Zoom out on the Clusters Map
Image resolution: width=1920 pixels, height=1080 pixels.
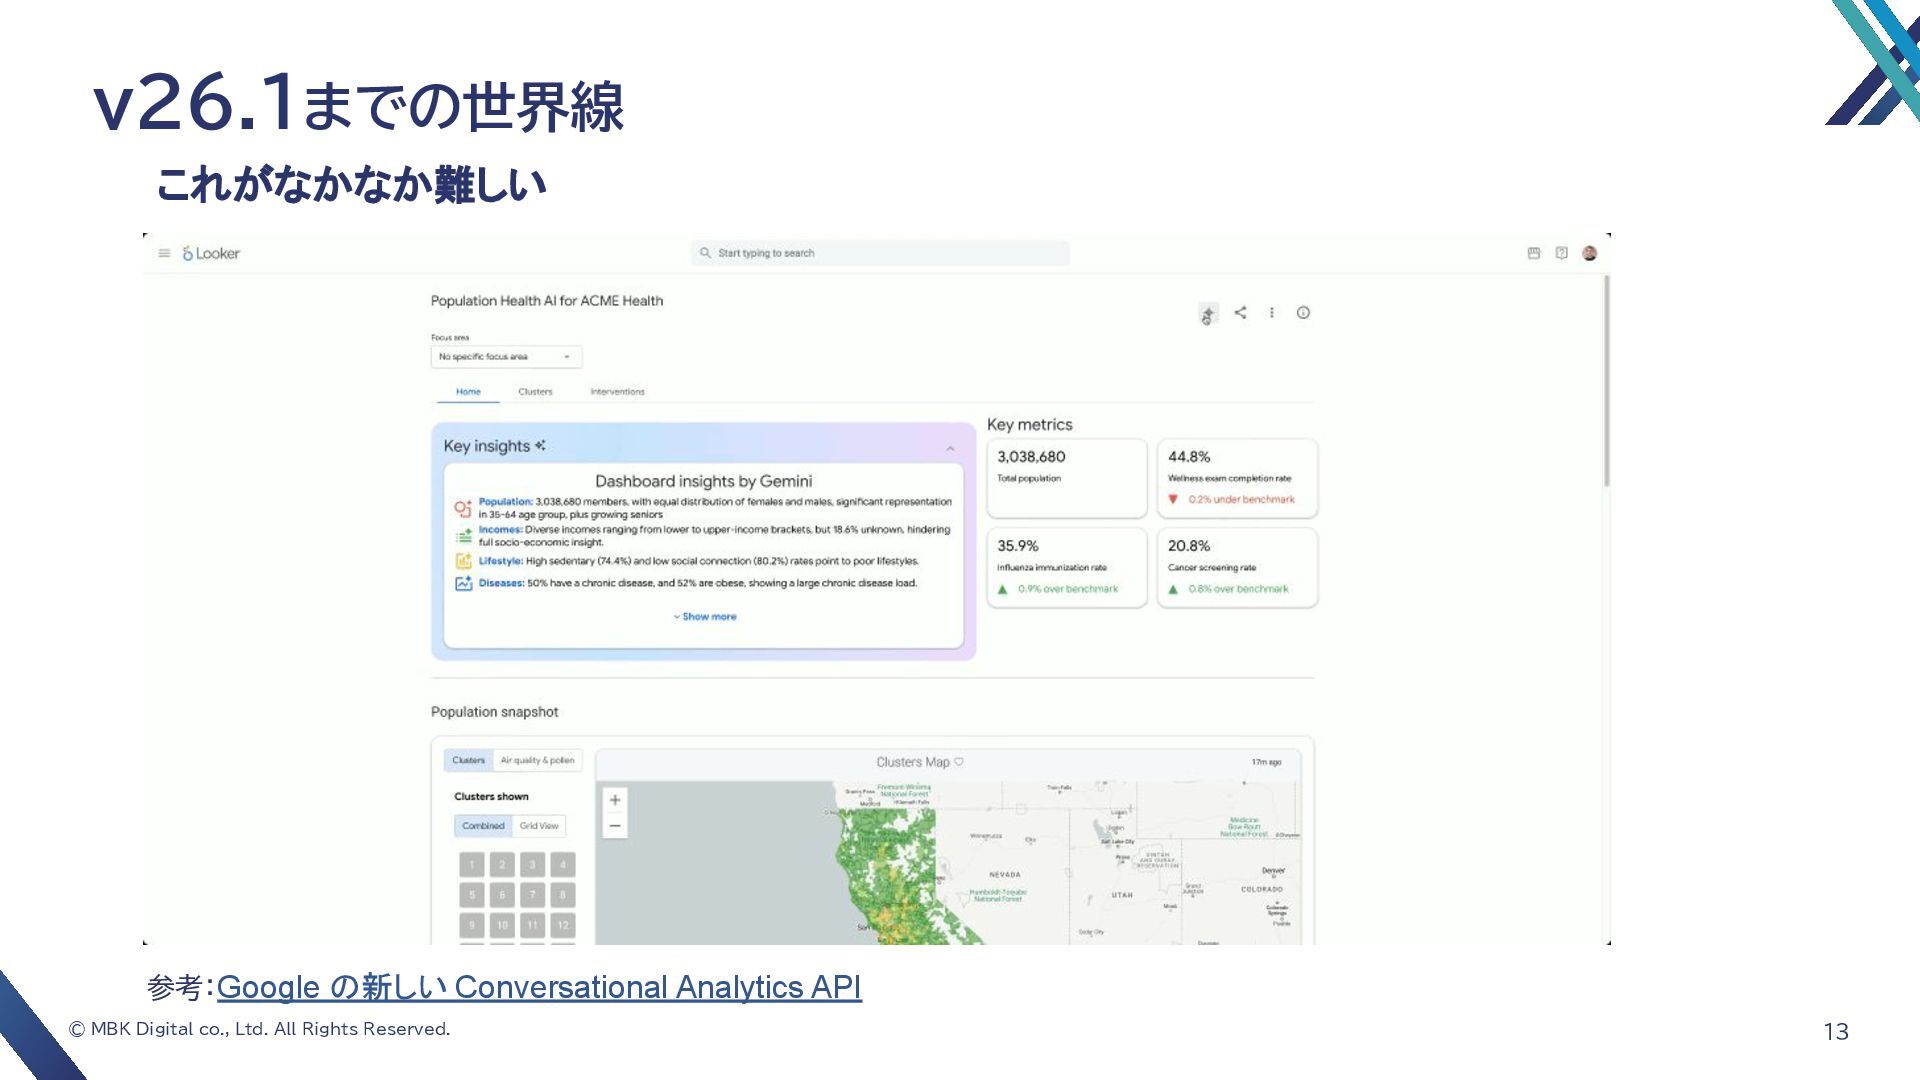click(615, 826)
